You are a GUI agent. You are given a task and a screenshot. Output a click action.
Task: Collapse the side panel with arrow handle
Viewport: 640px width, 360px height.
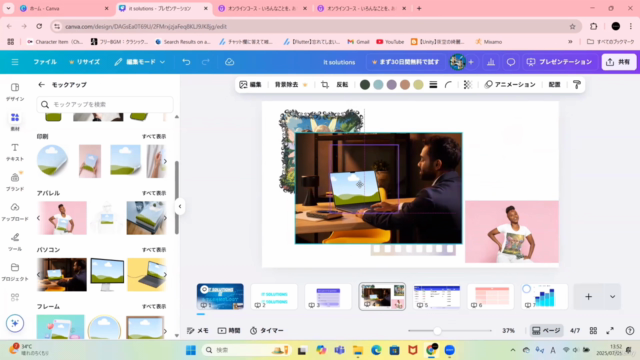point(180,207)
